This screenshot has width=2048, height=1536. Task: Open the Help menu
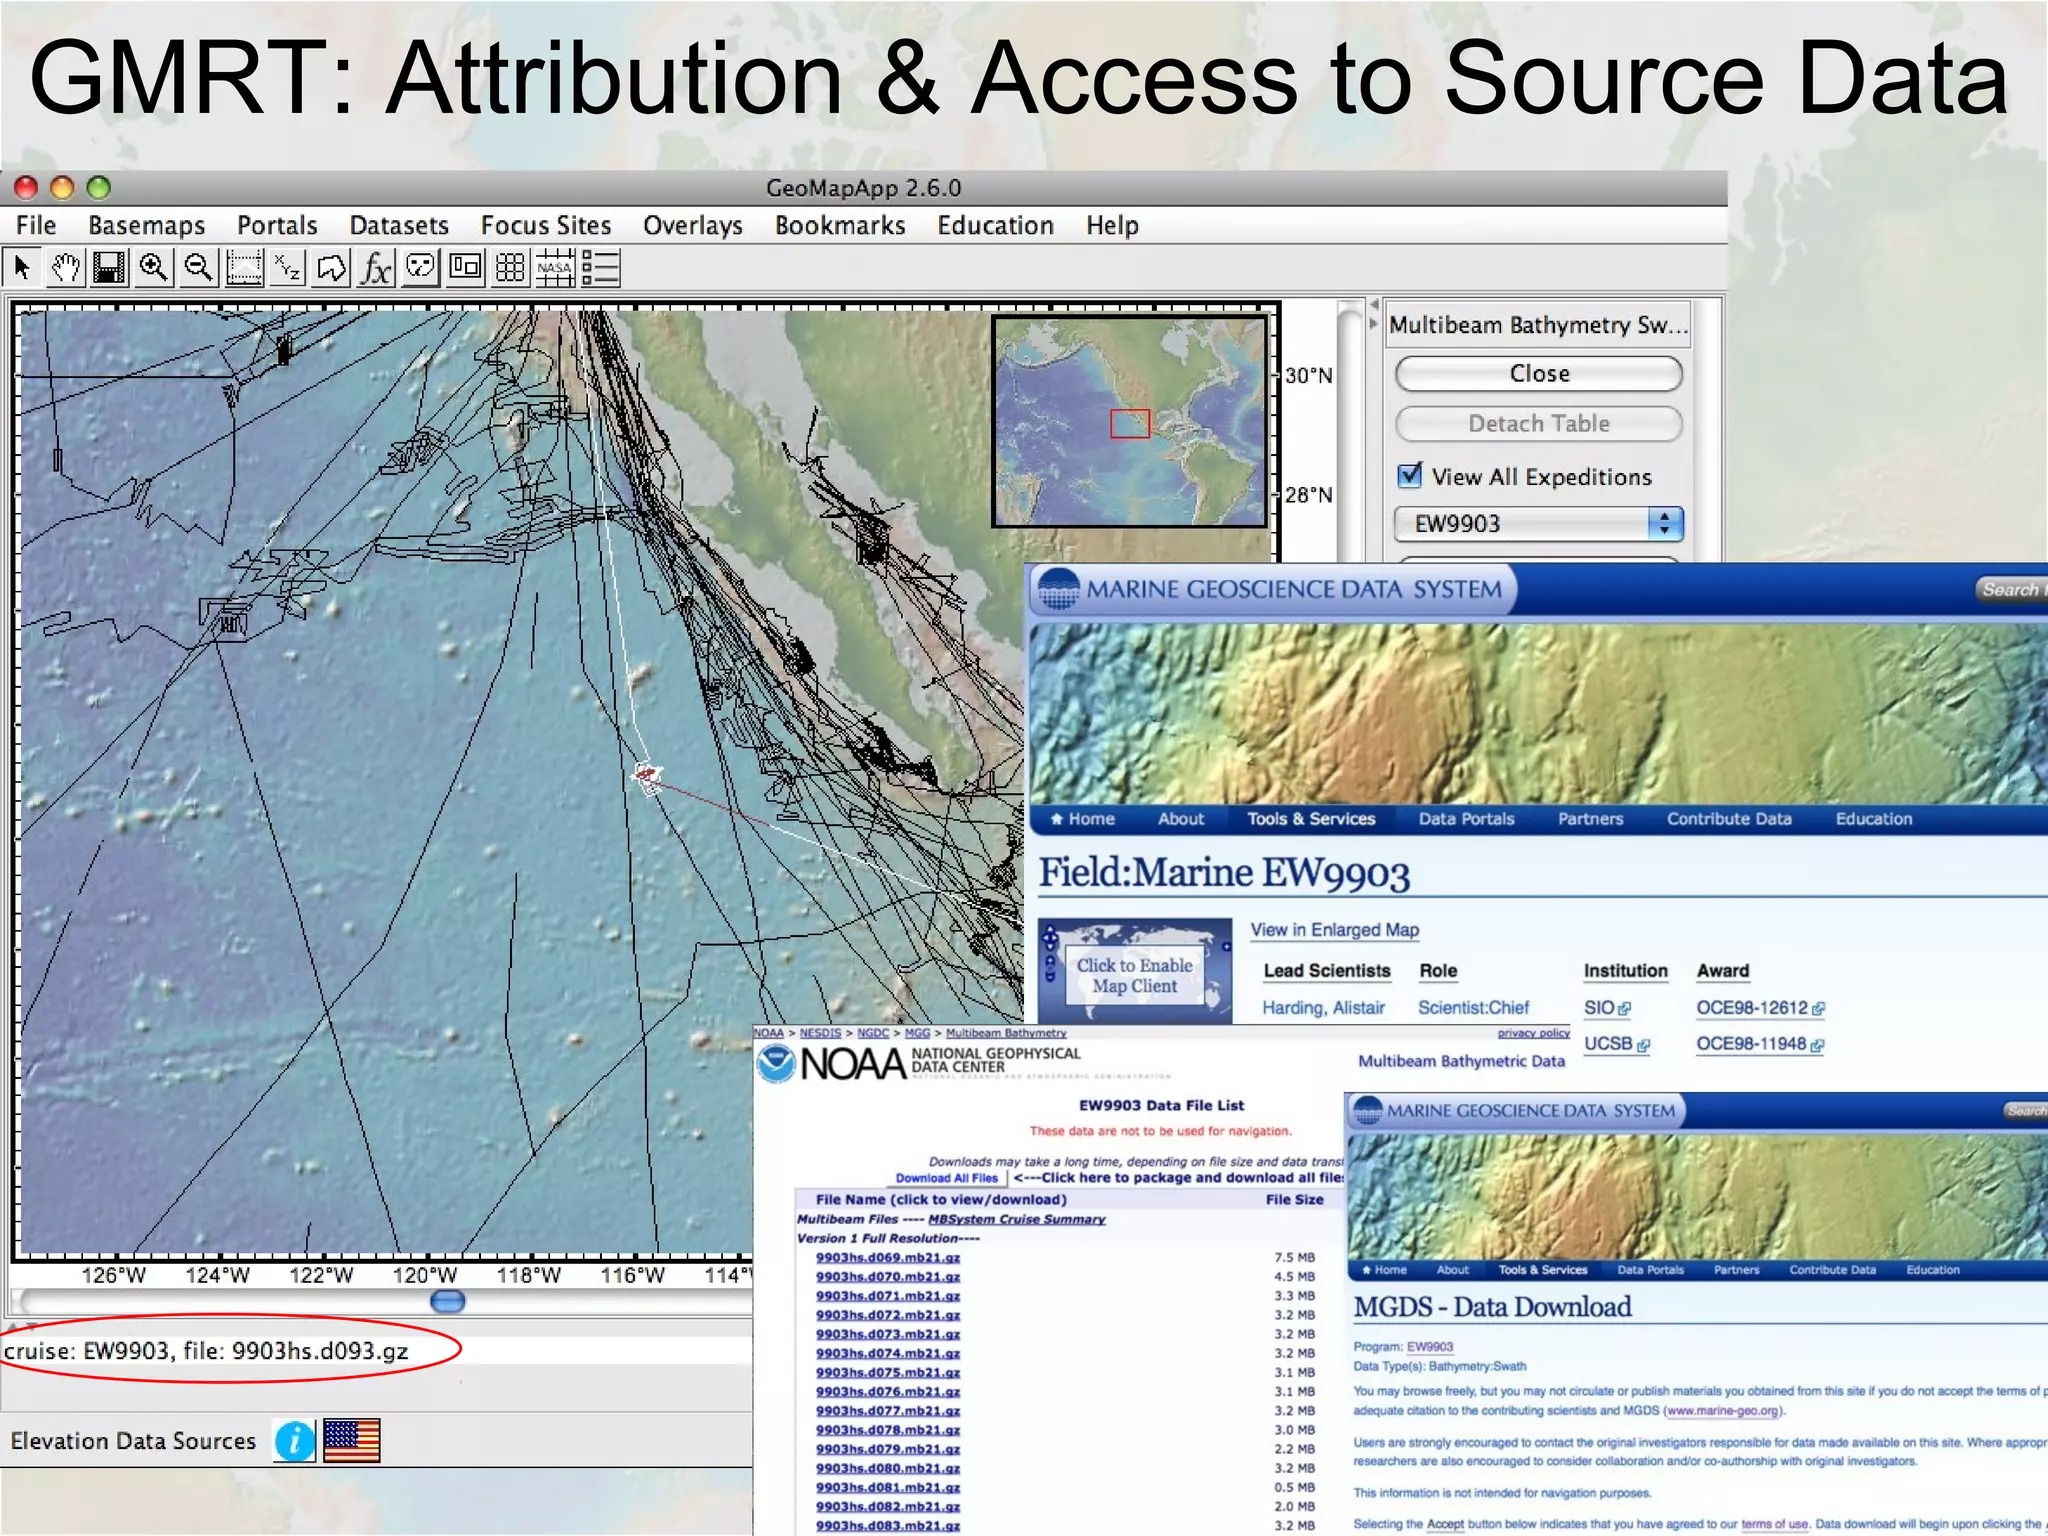(x=1113, y=225)
